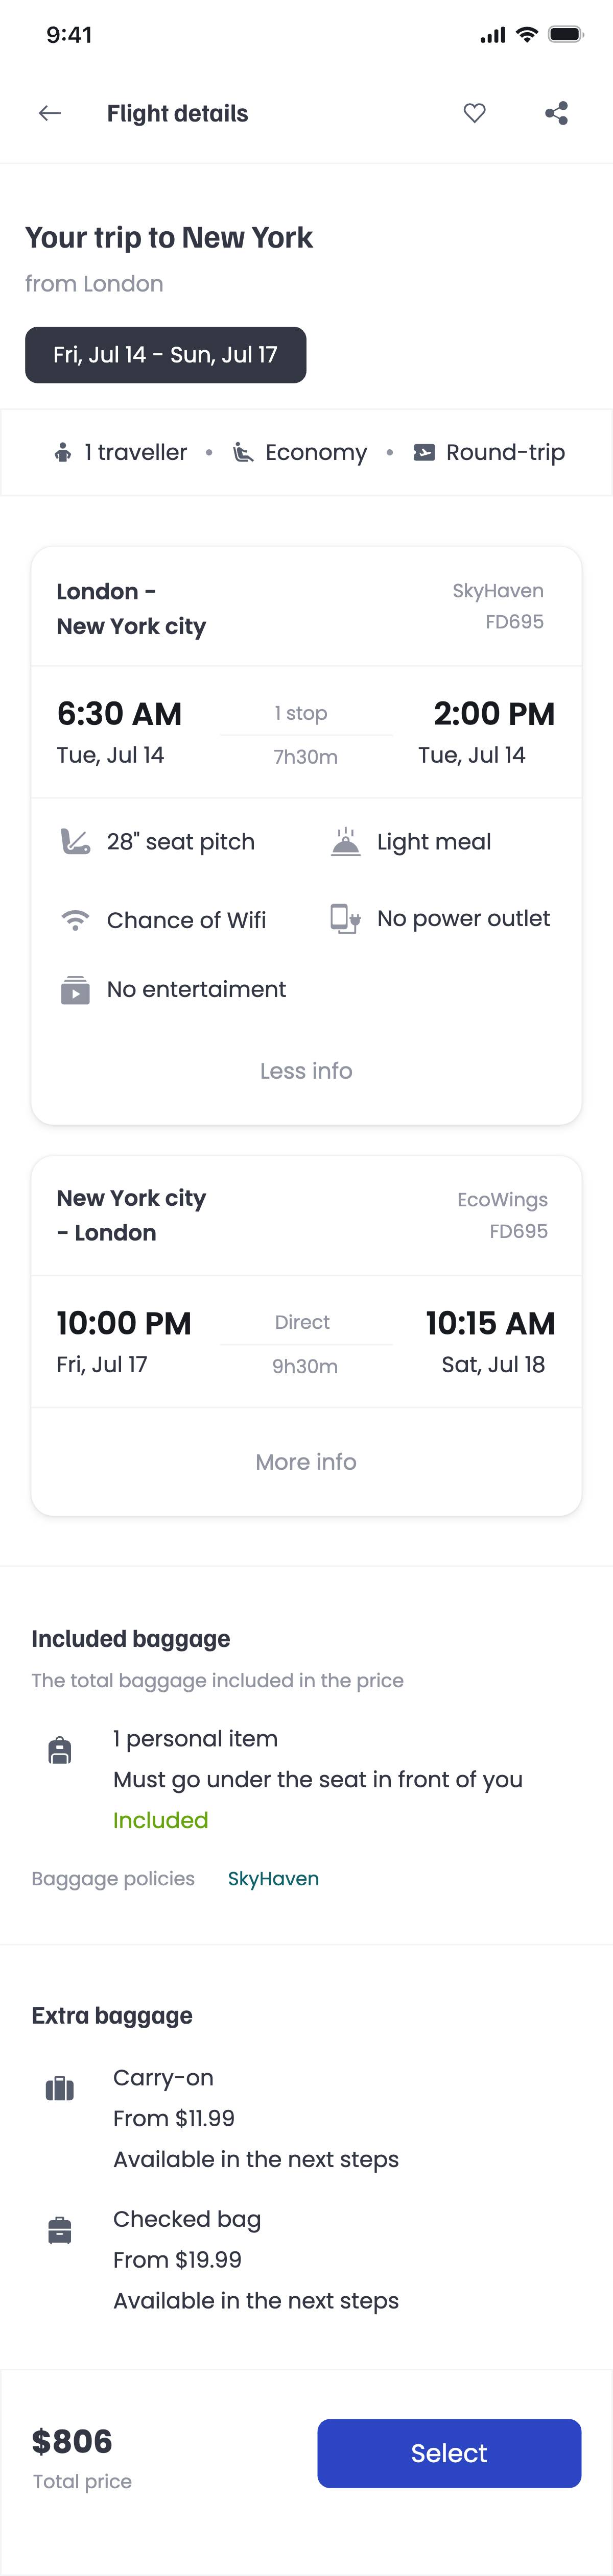Screen dimensions: 613x2576
Task: Tap the Carry-on extra baggage option
Action: [x=163, y=2078]
